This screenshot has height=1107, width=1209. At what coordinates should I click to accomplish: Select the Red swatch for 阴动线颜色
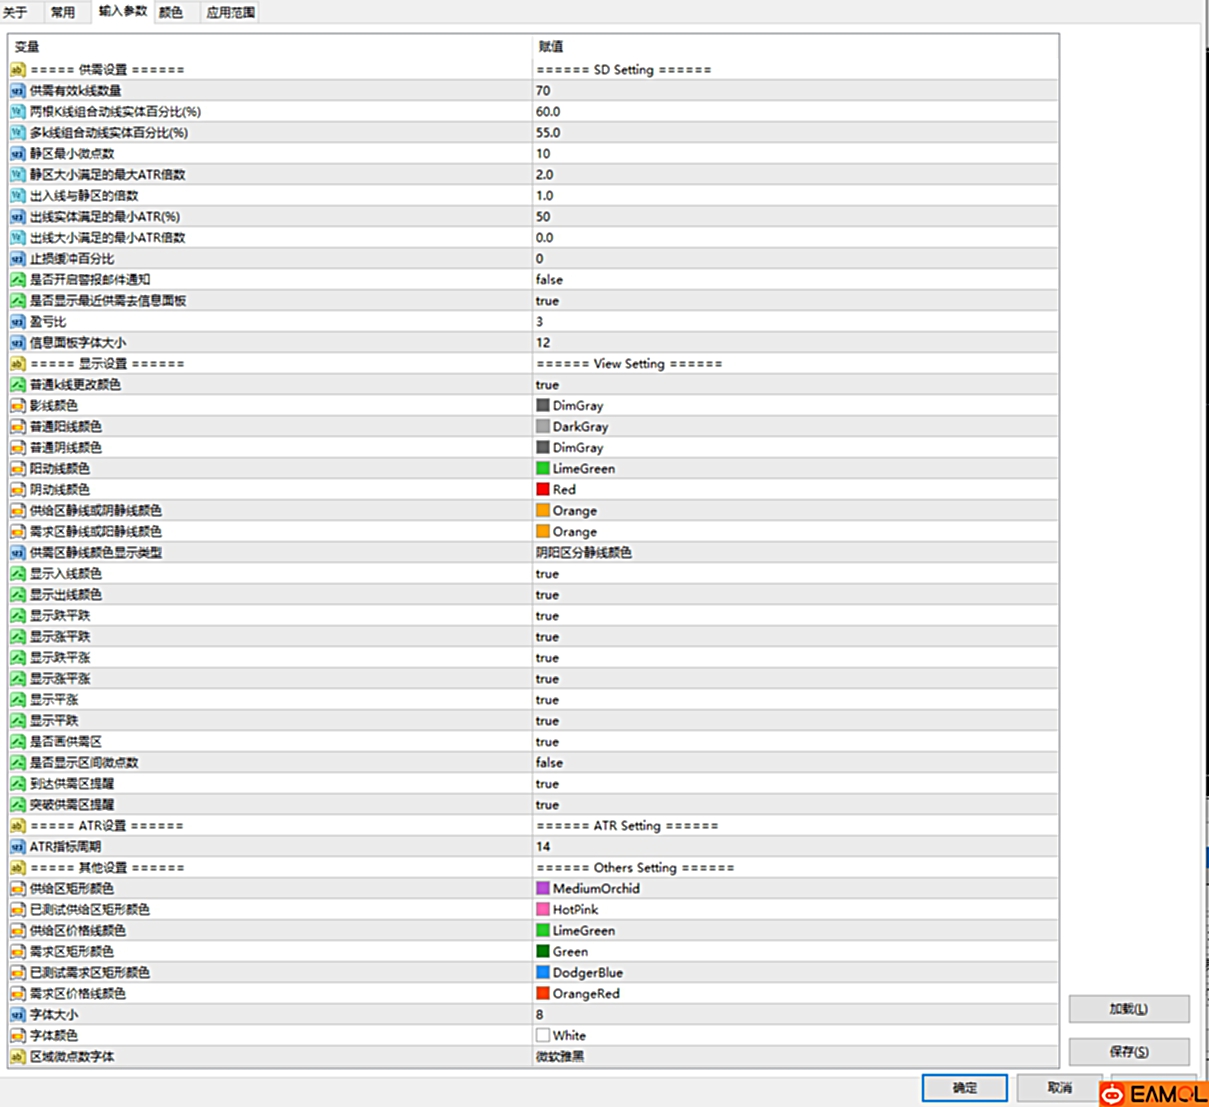click(x=543, y=490)
